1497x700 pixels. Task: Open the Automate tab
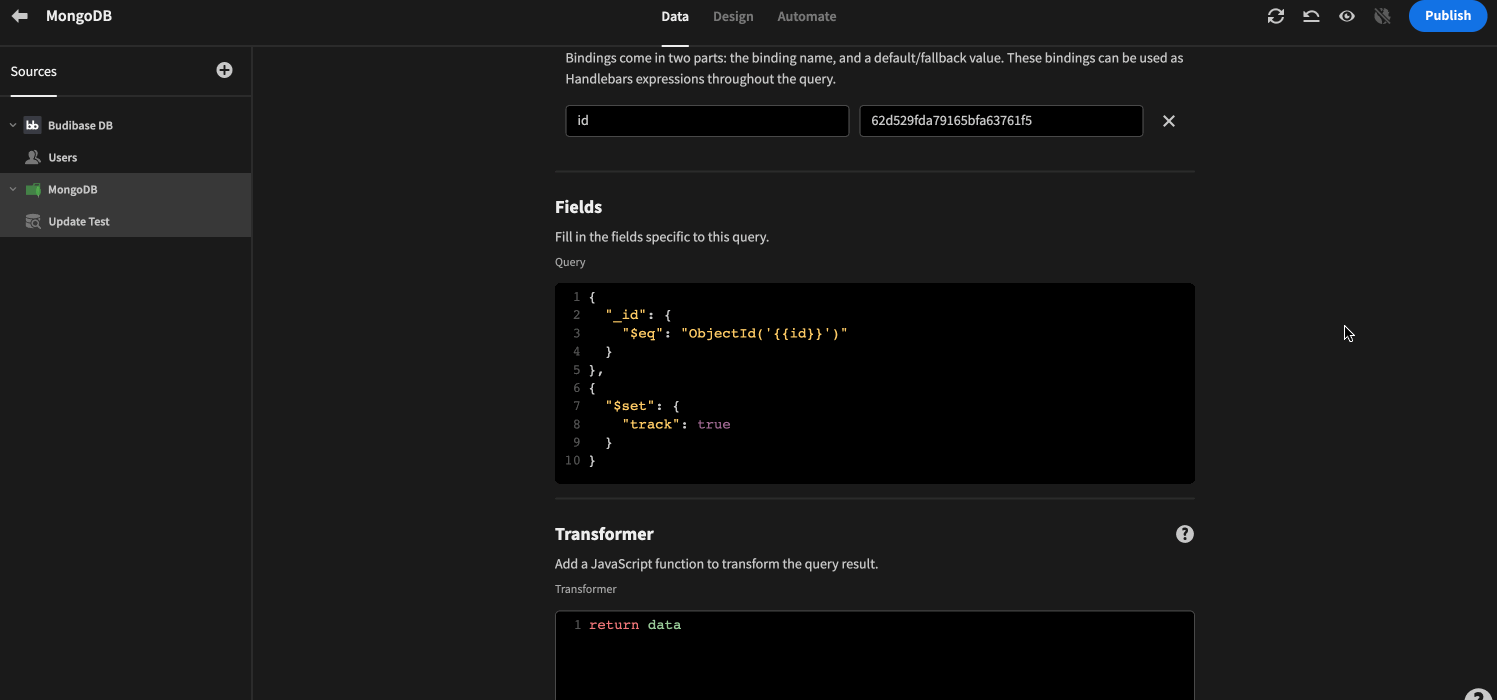[x=806, y=16]
